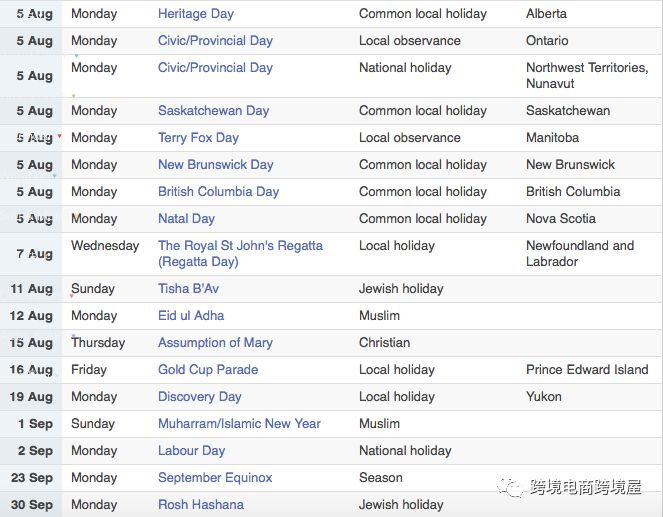Open the Natal Day link
Screen dimensions: 663x517
coord(186,219)
